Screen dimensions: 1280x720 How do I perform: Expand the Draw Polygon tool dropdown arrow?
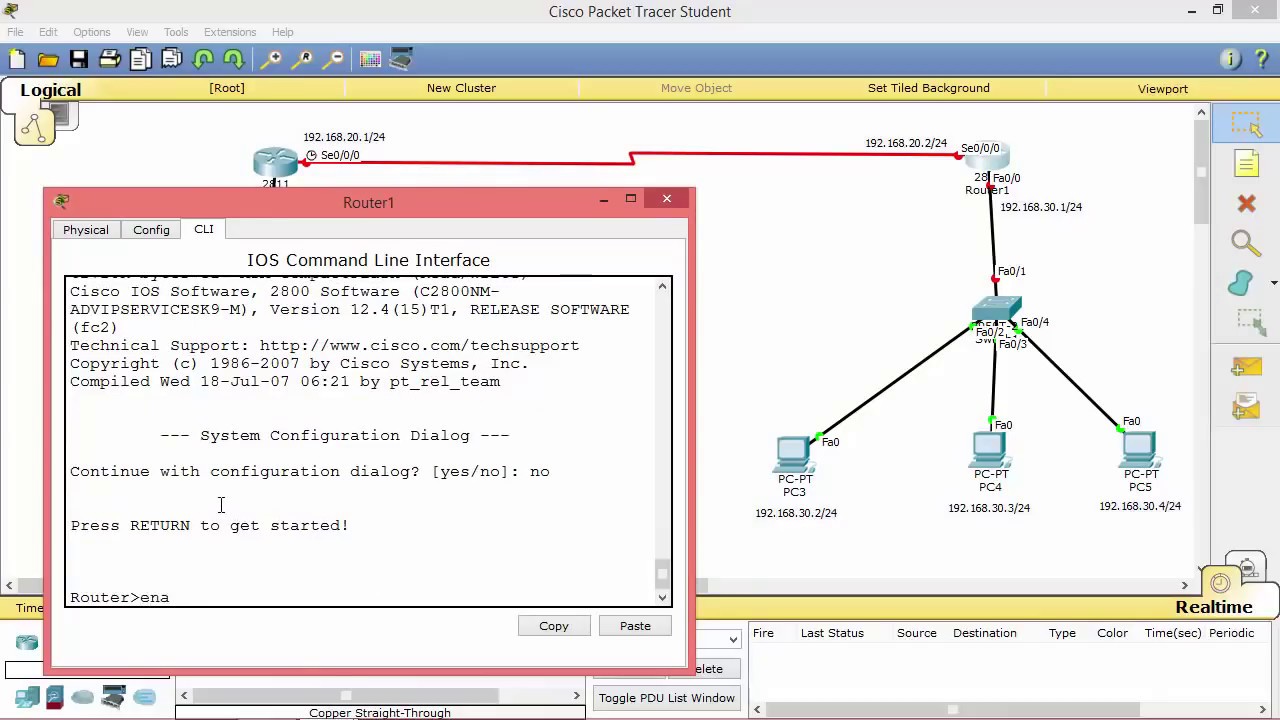tap(1273, 283)
